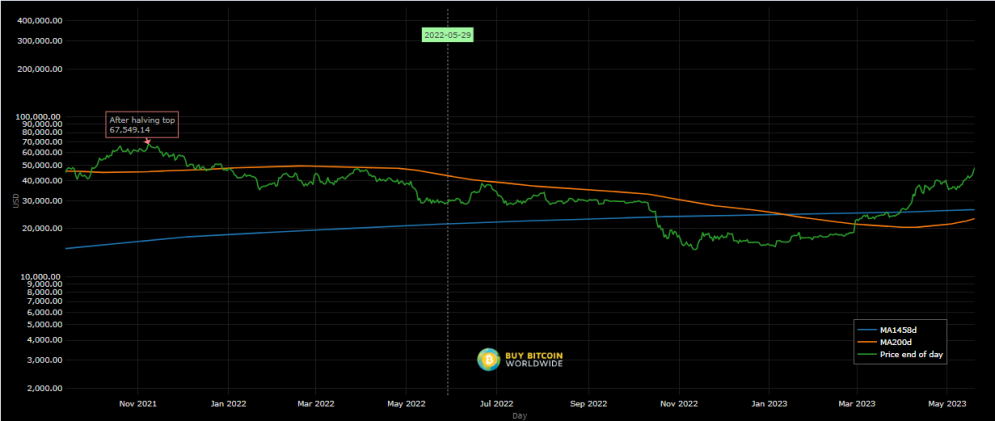Click the Day x-axis title
The width and height of the screenshot is (995, 421).
tap(519, 416)
